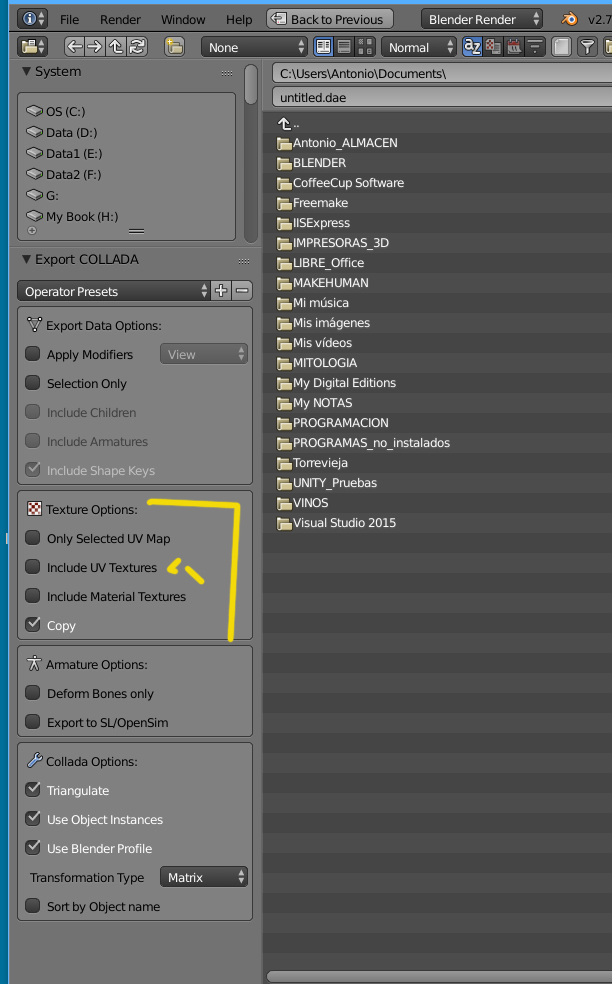The width and height of the screenshot is (612, 984).
Task: Open the Operator Presets dropdown
Action: [x=114, y=291]
